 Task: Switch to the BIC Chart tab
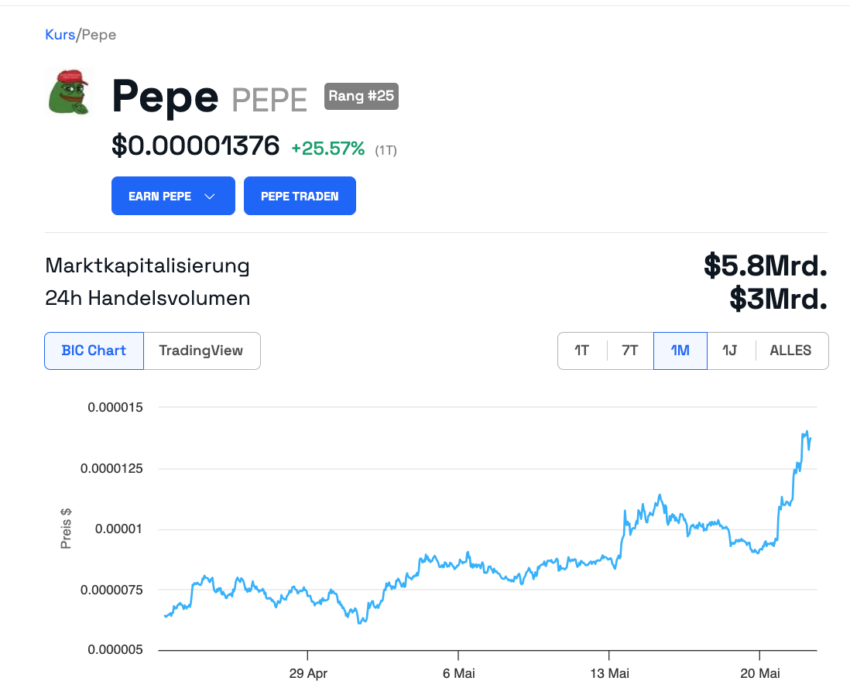[x=94, y=351]
